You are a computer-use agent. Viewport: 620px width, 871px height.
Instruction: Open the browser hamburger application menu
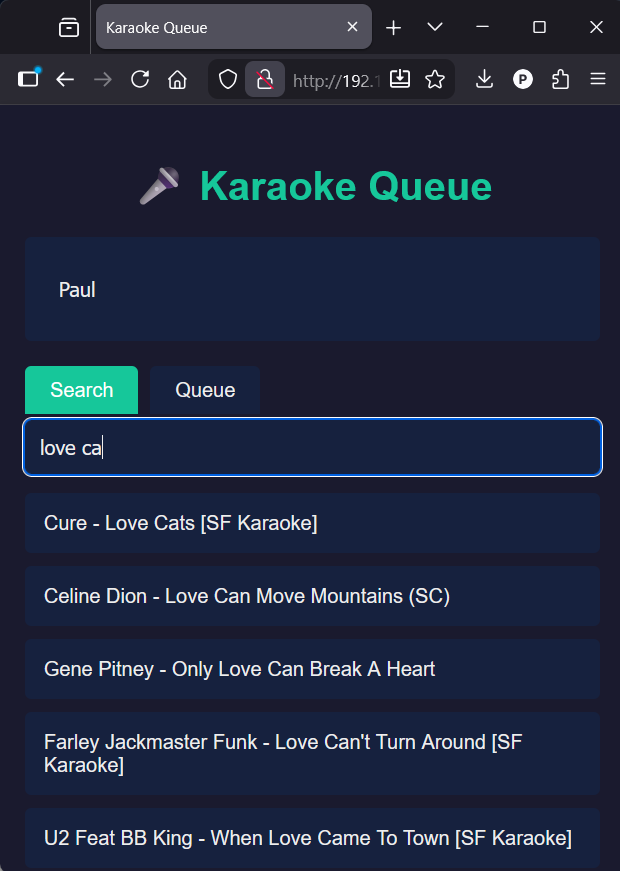click(x=598, y=80)
